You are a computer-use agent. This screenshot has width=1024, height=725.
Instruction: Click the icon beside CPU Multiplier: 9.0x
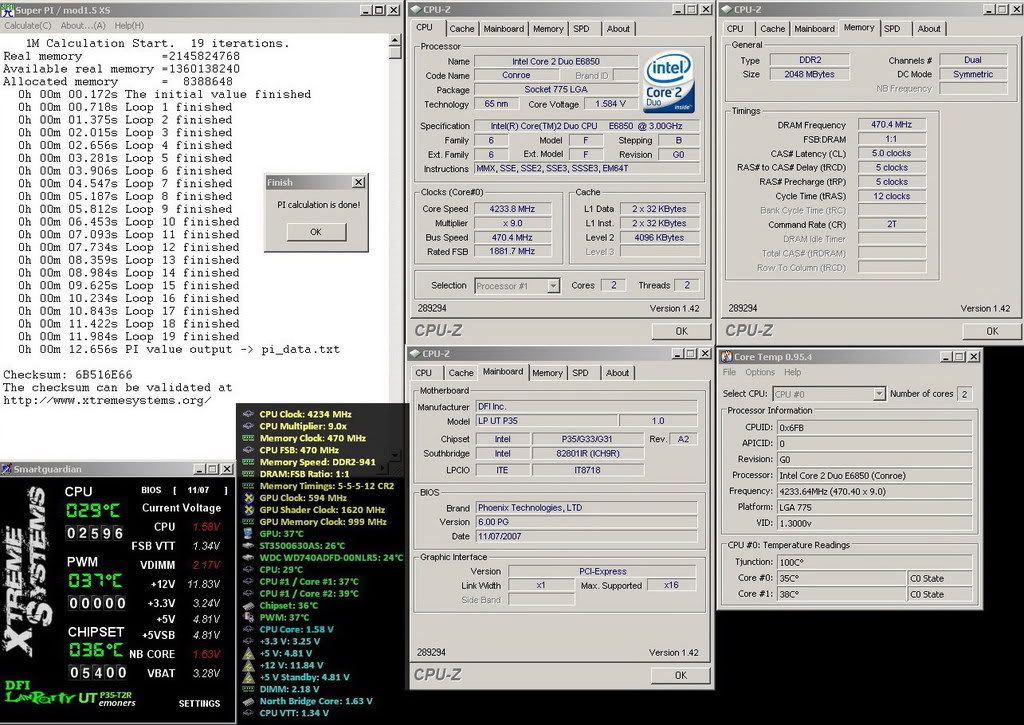[x=248, y=426]
